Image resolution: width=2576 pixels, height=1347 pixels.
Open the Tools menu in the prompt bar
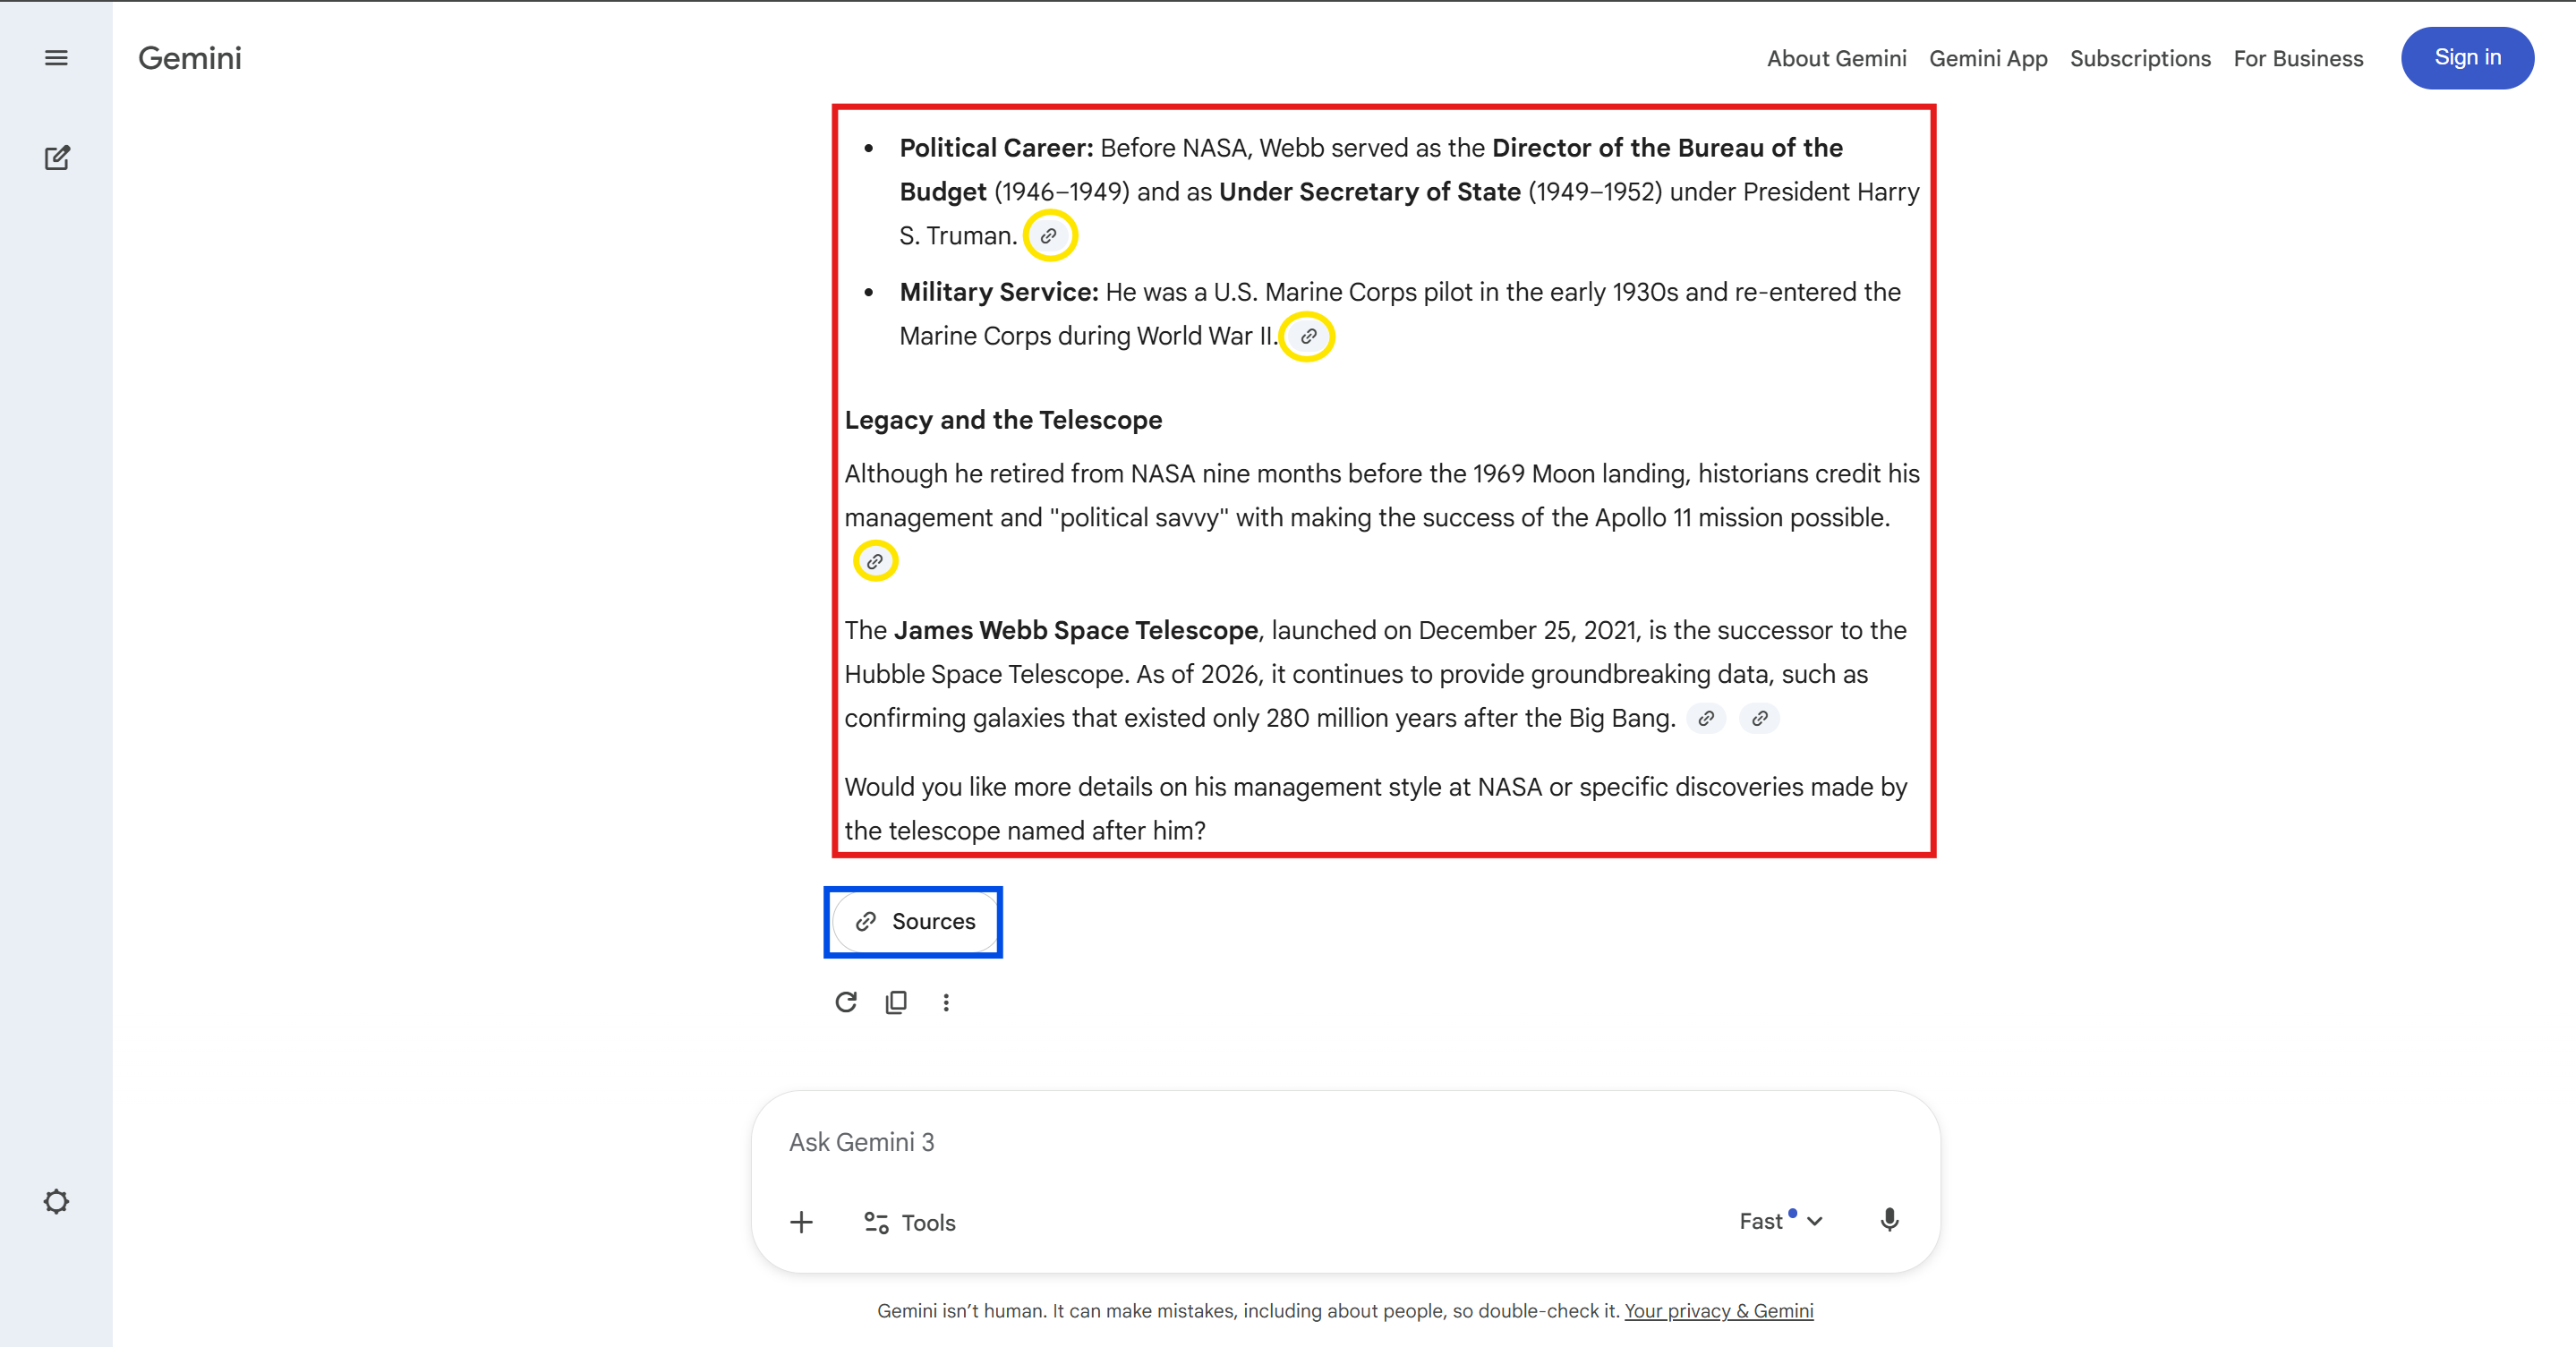coord(908,1222)
